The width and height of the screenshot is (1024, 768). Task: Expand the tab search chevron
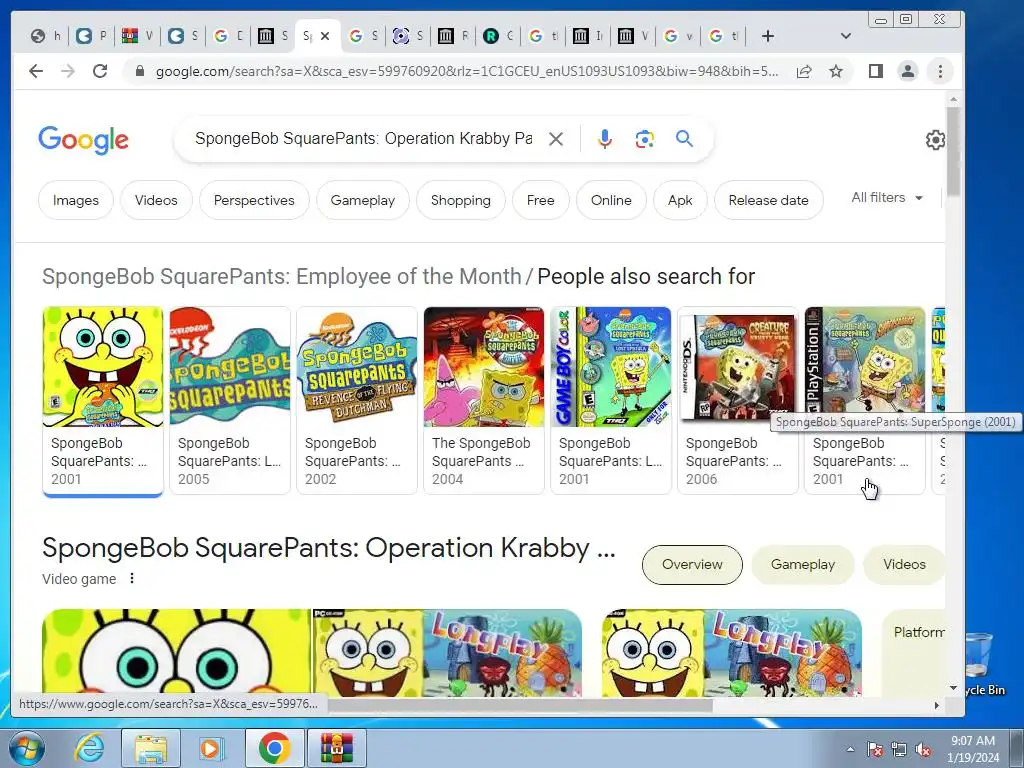[x=846, y=36]
